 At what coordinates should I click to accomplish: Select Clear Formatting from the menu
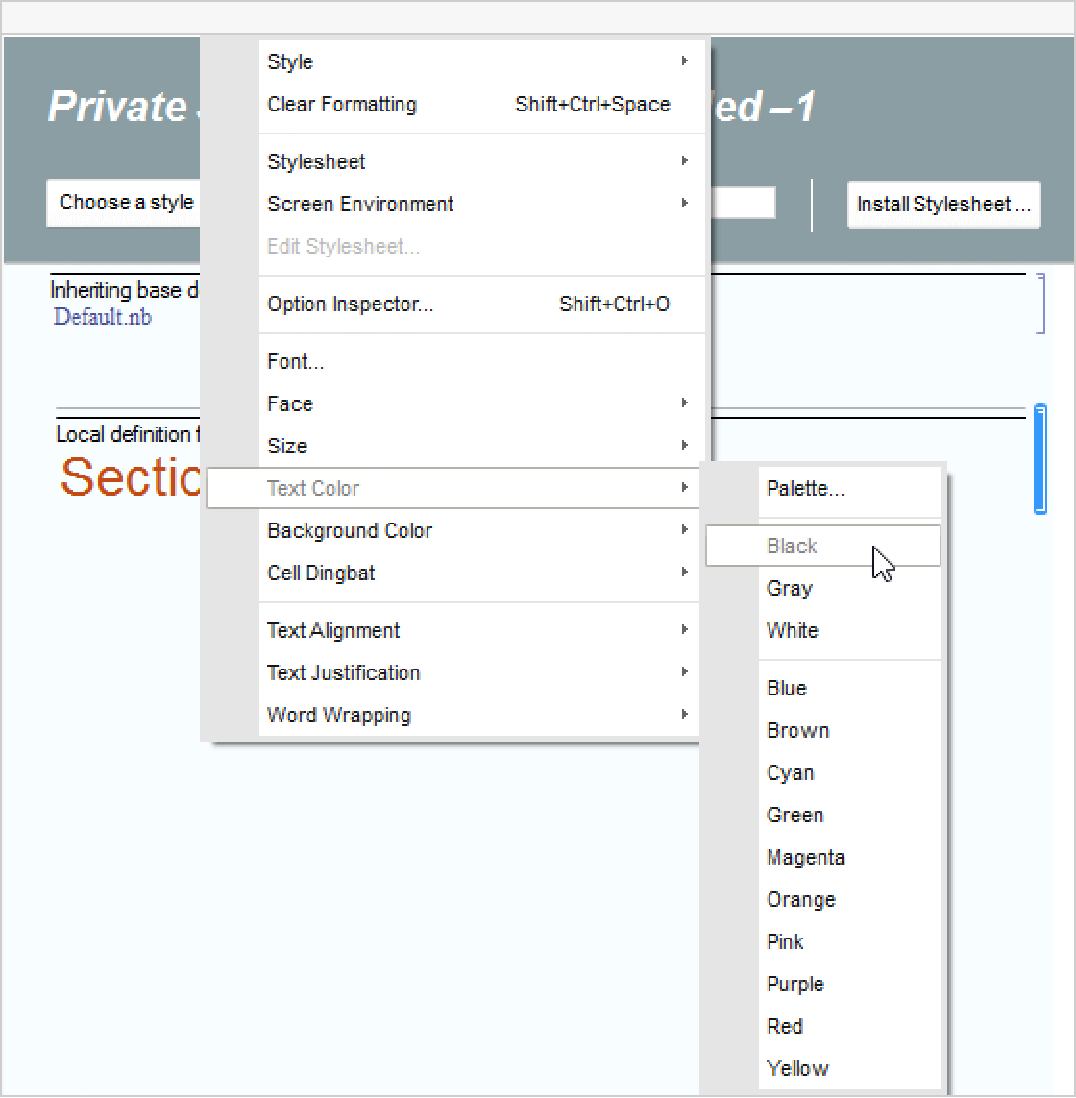tap(342, 104)
